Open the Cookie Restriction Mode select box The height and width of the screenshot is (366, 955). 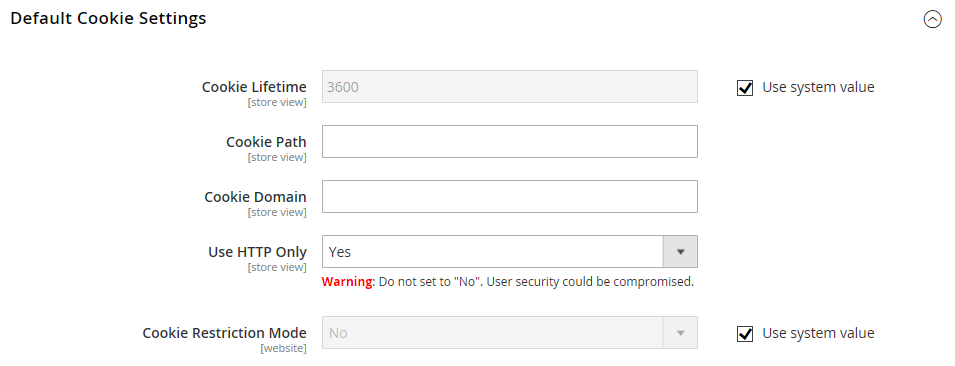tap(510, 333)
